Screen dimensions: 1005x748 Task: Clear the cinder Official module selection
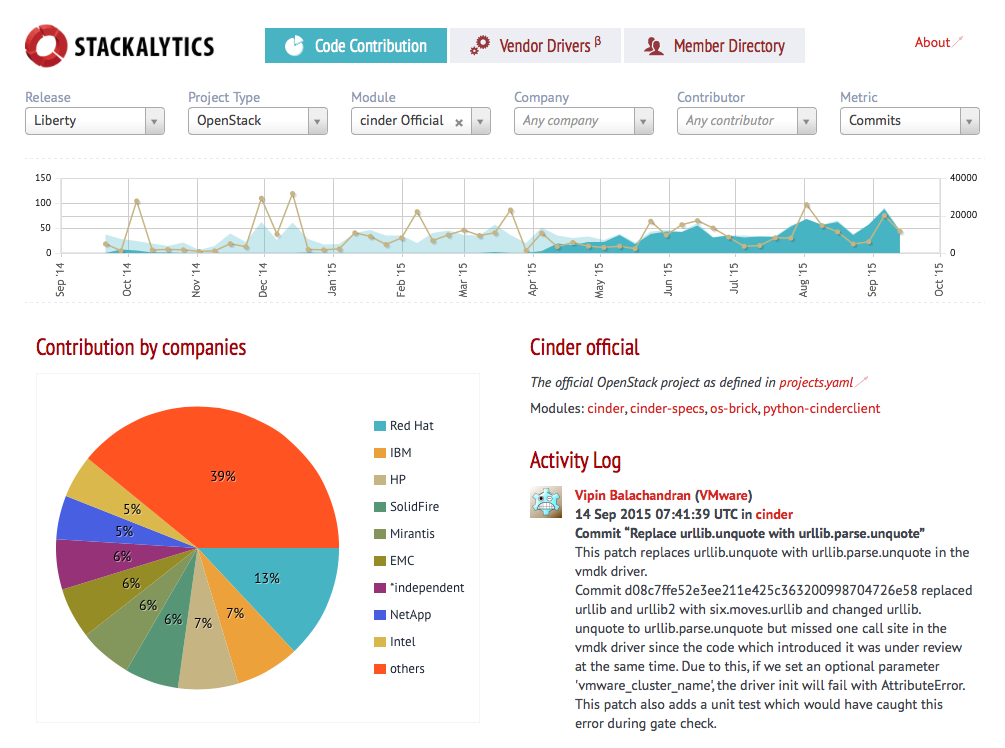pyautogui.click(x=459, y=122)
